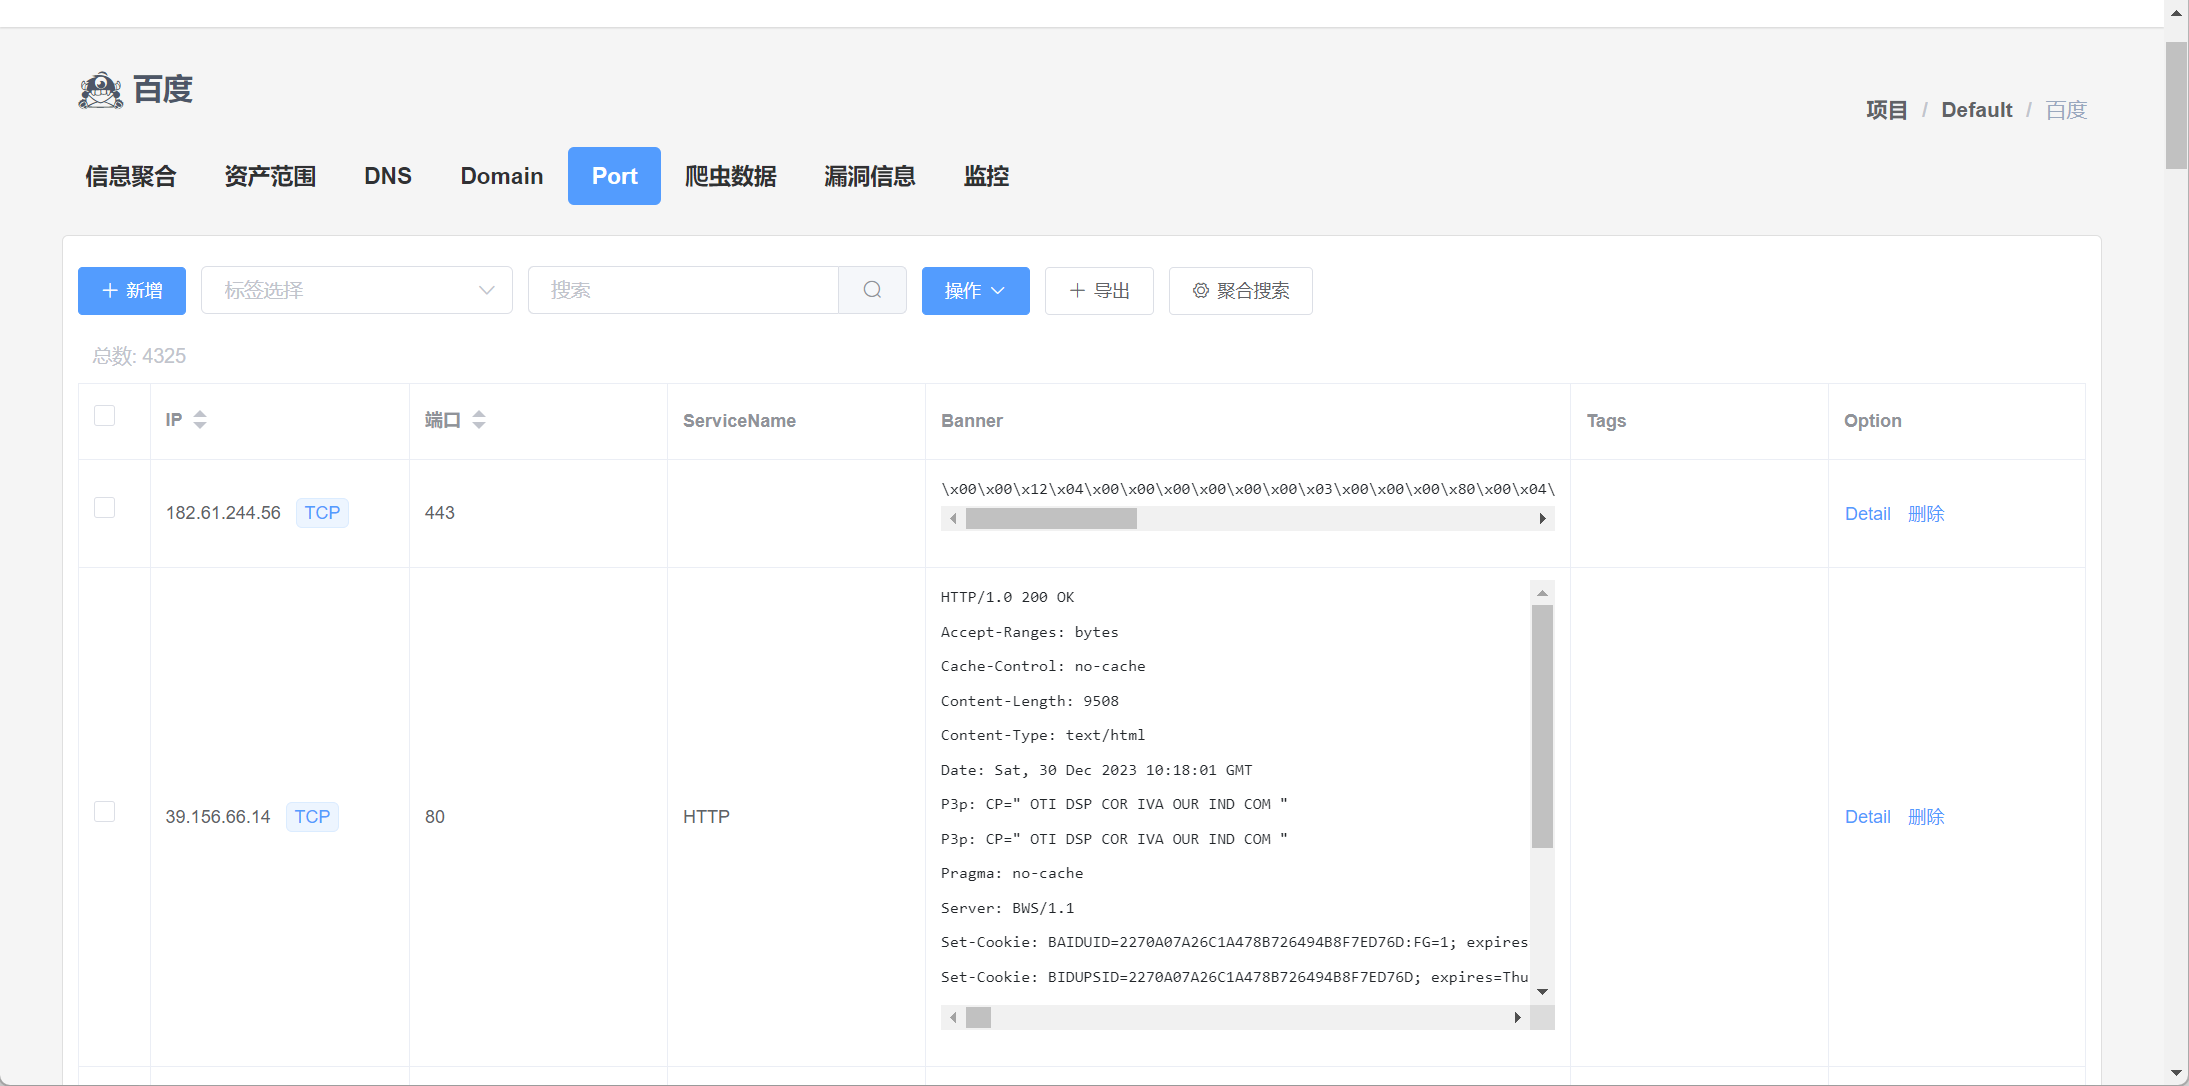This screenshot has height=1086, width=2189.
Task: Check the row for 39.156.66.14
Action: 104,811
